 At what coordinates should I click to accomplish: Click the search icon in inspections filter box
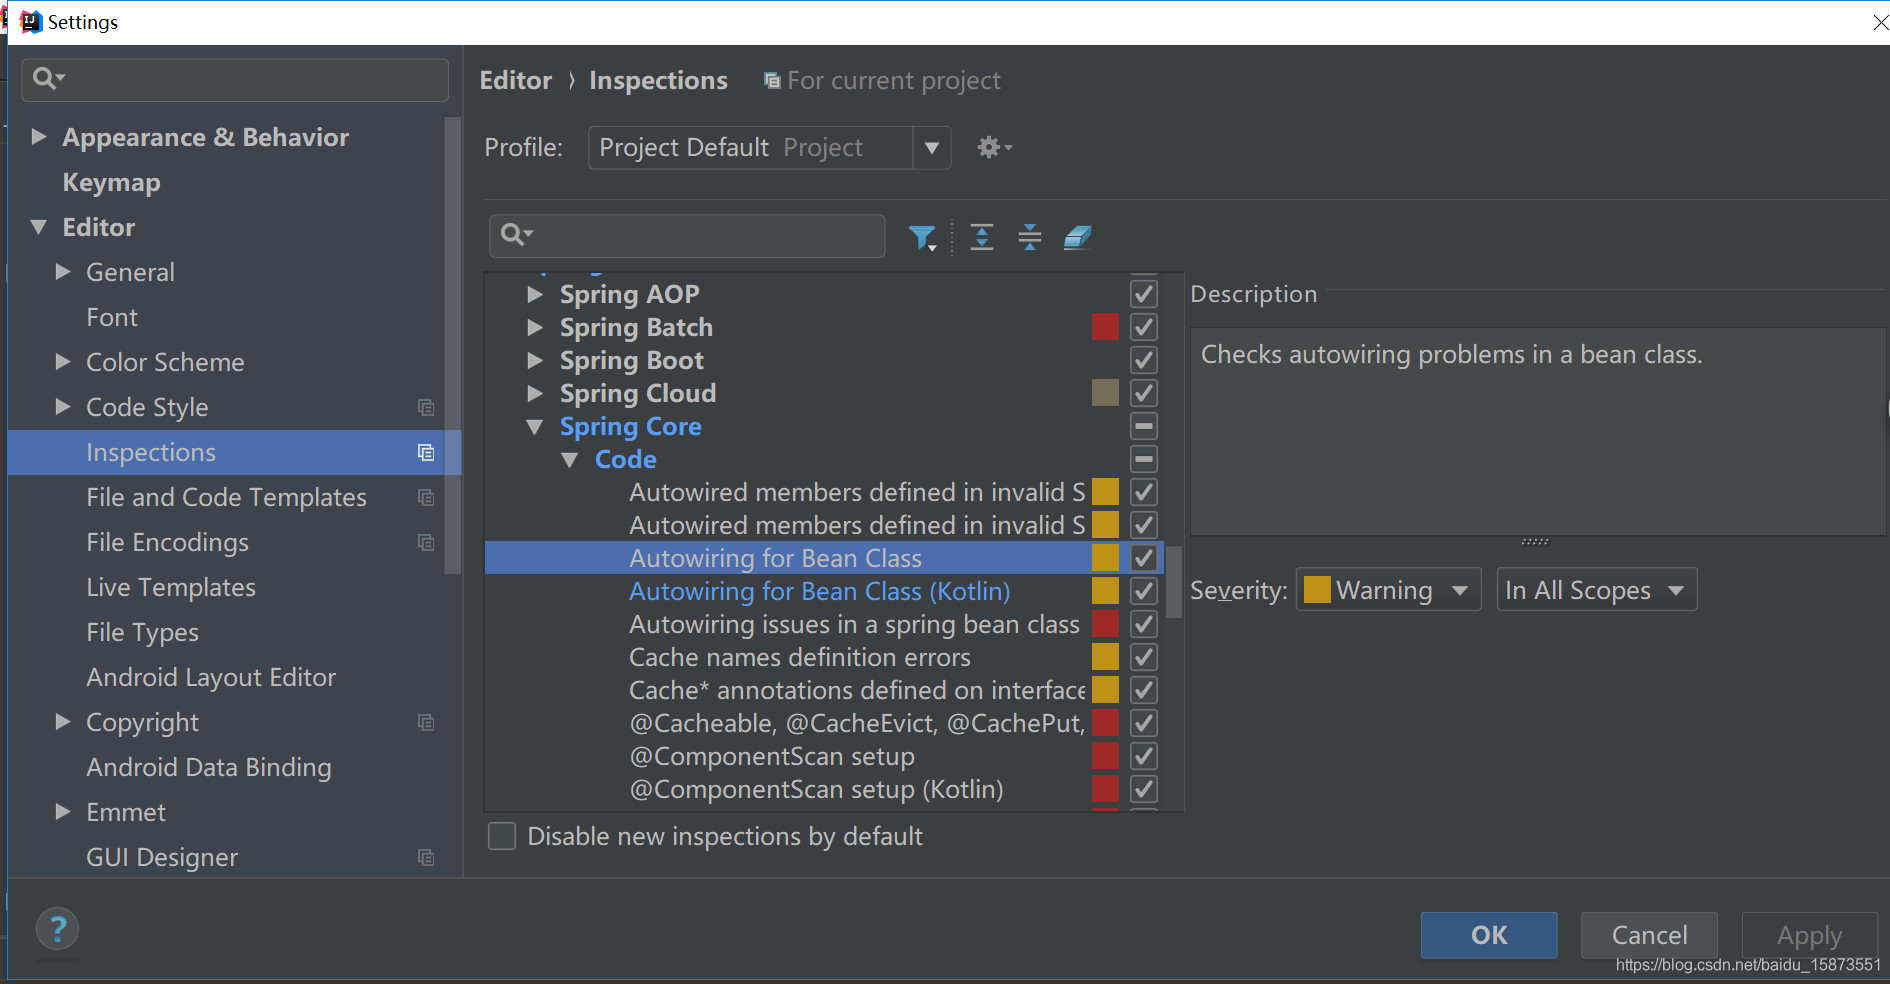(516, 235)
